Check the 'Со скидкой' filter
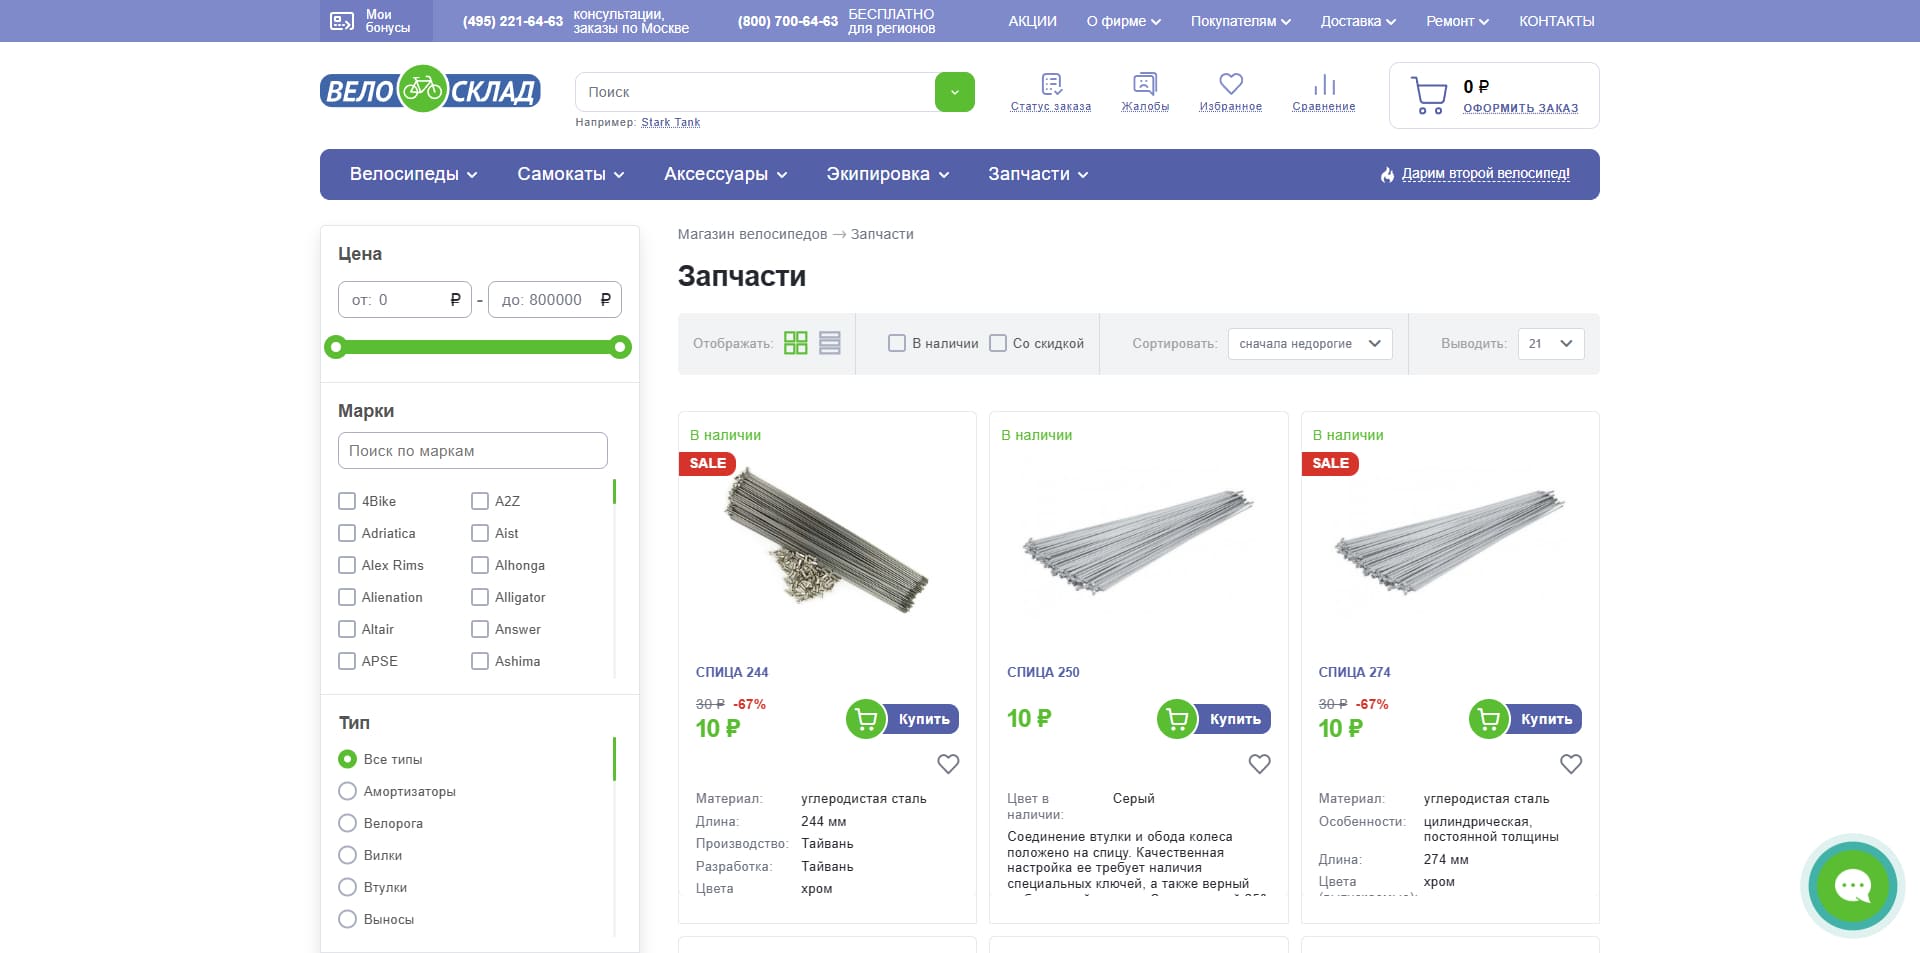Screen dimensions: 1920x953 (x=998, y=343)
